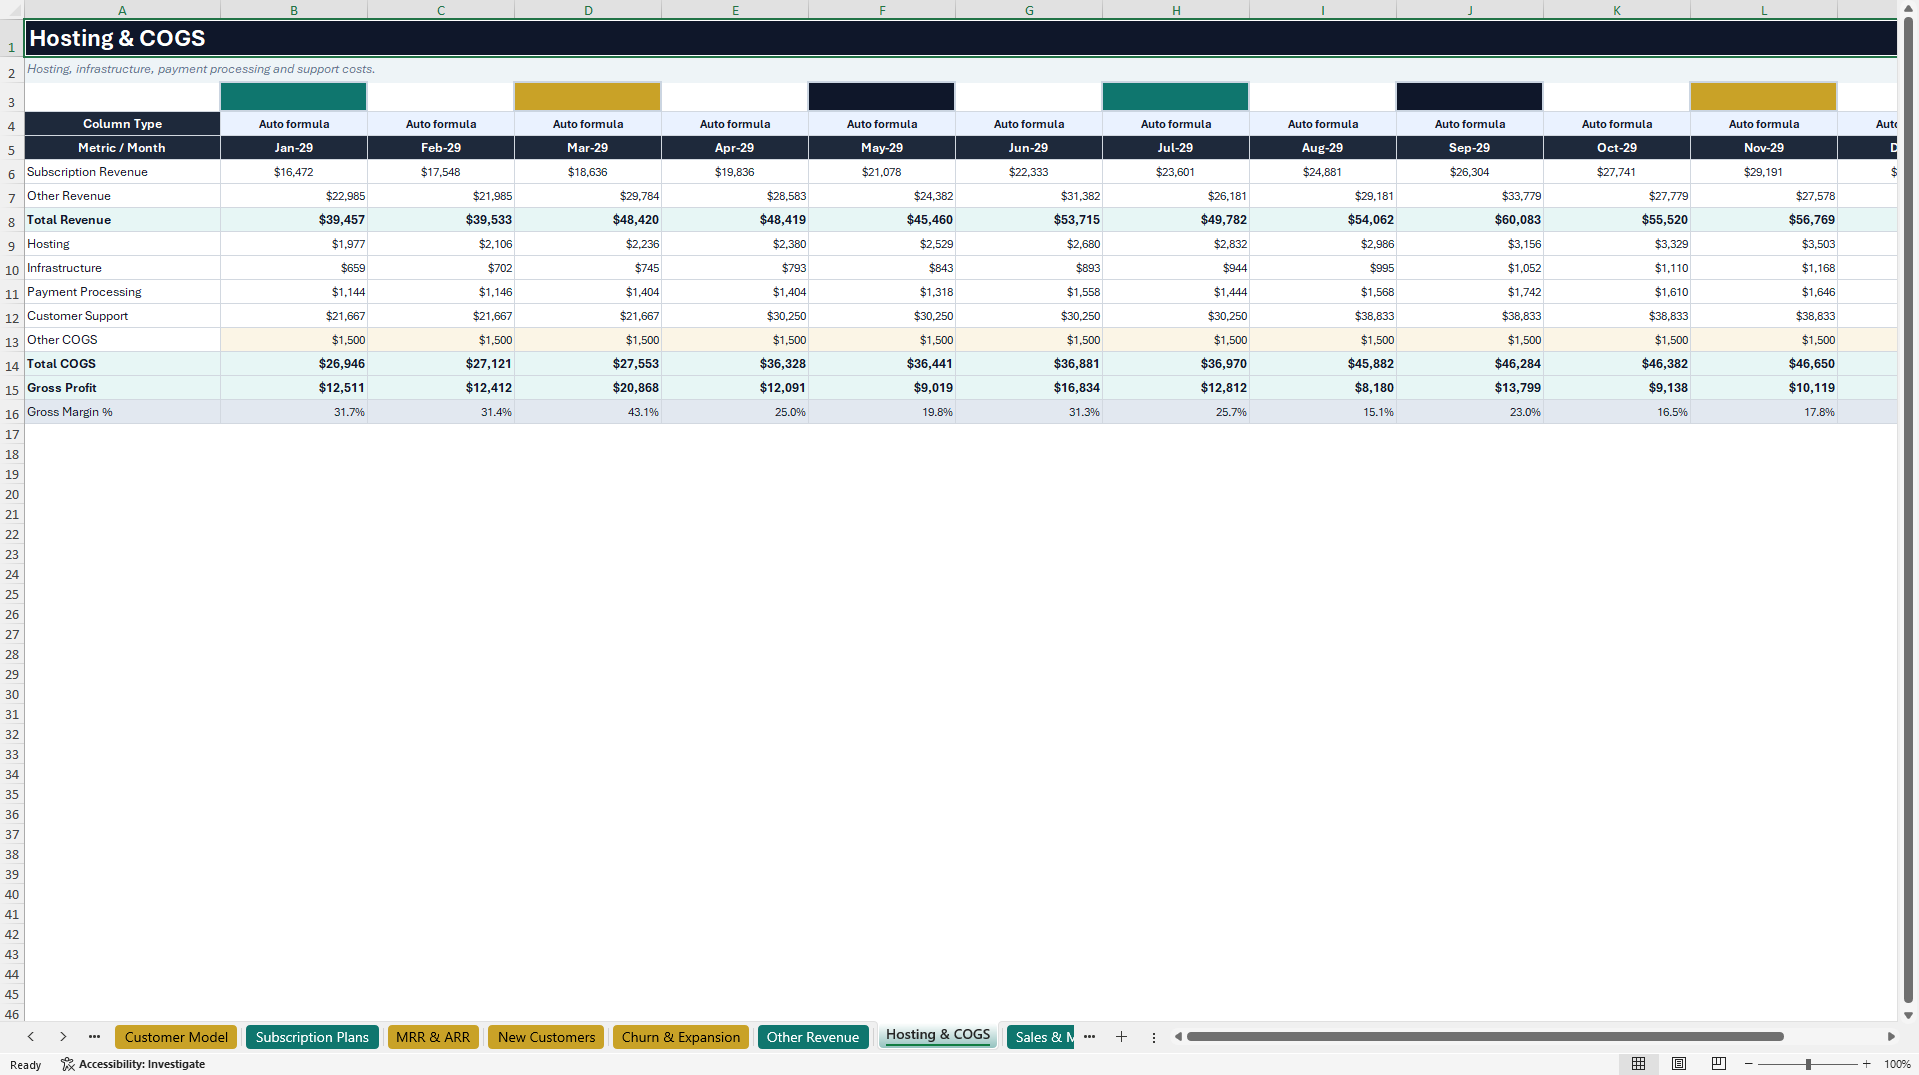Viewport: 1919px width, 1075px height.
Task: Open the Sales & M sheet tab
Action: 1040,1037
